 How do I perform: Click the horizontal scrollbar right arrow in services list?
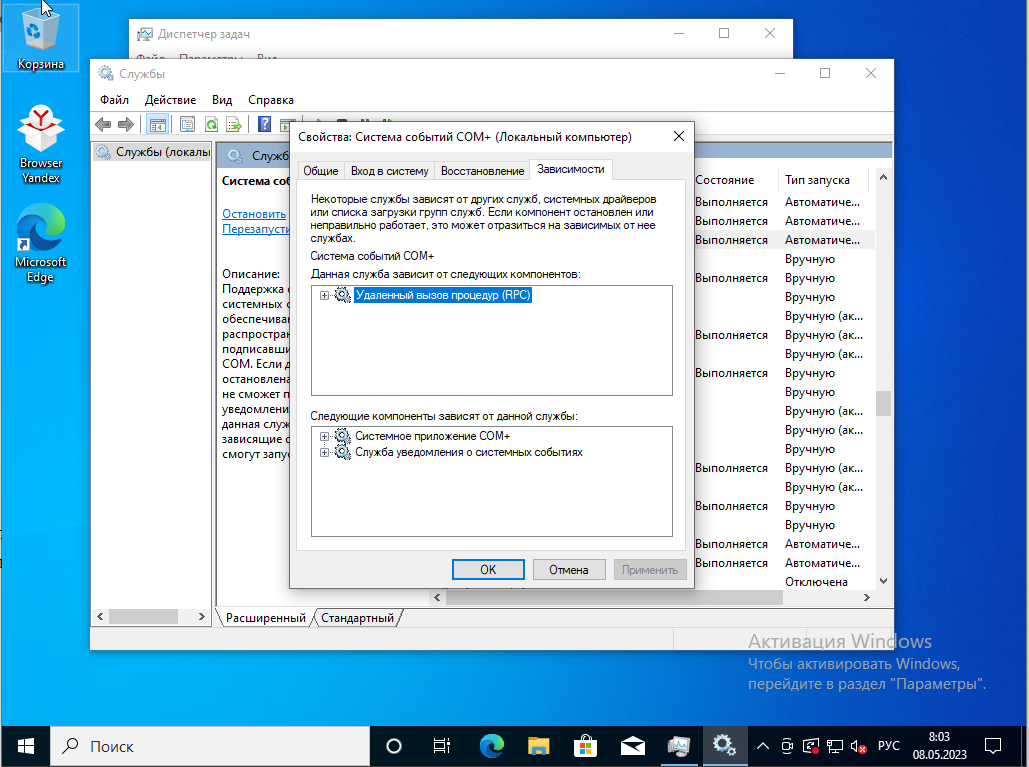pyautogui.click(x=867, y=598)
